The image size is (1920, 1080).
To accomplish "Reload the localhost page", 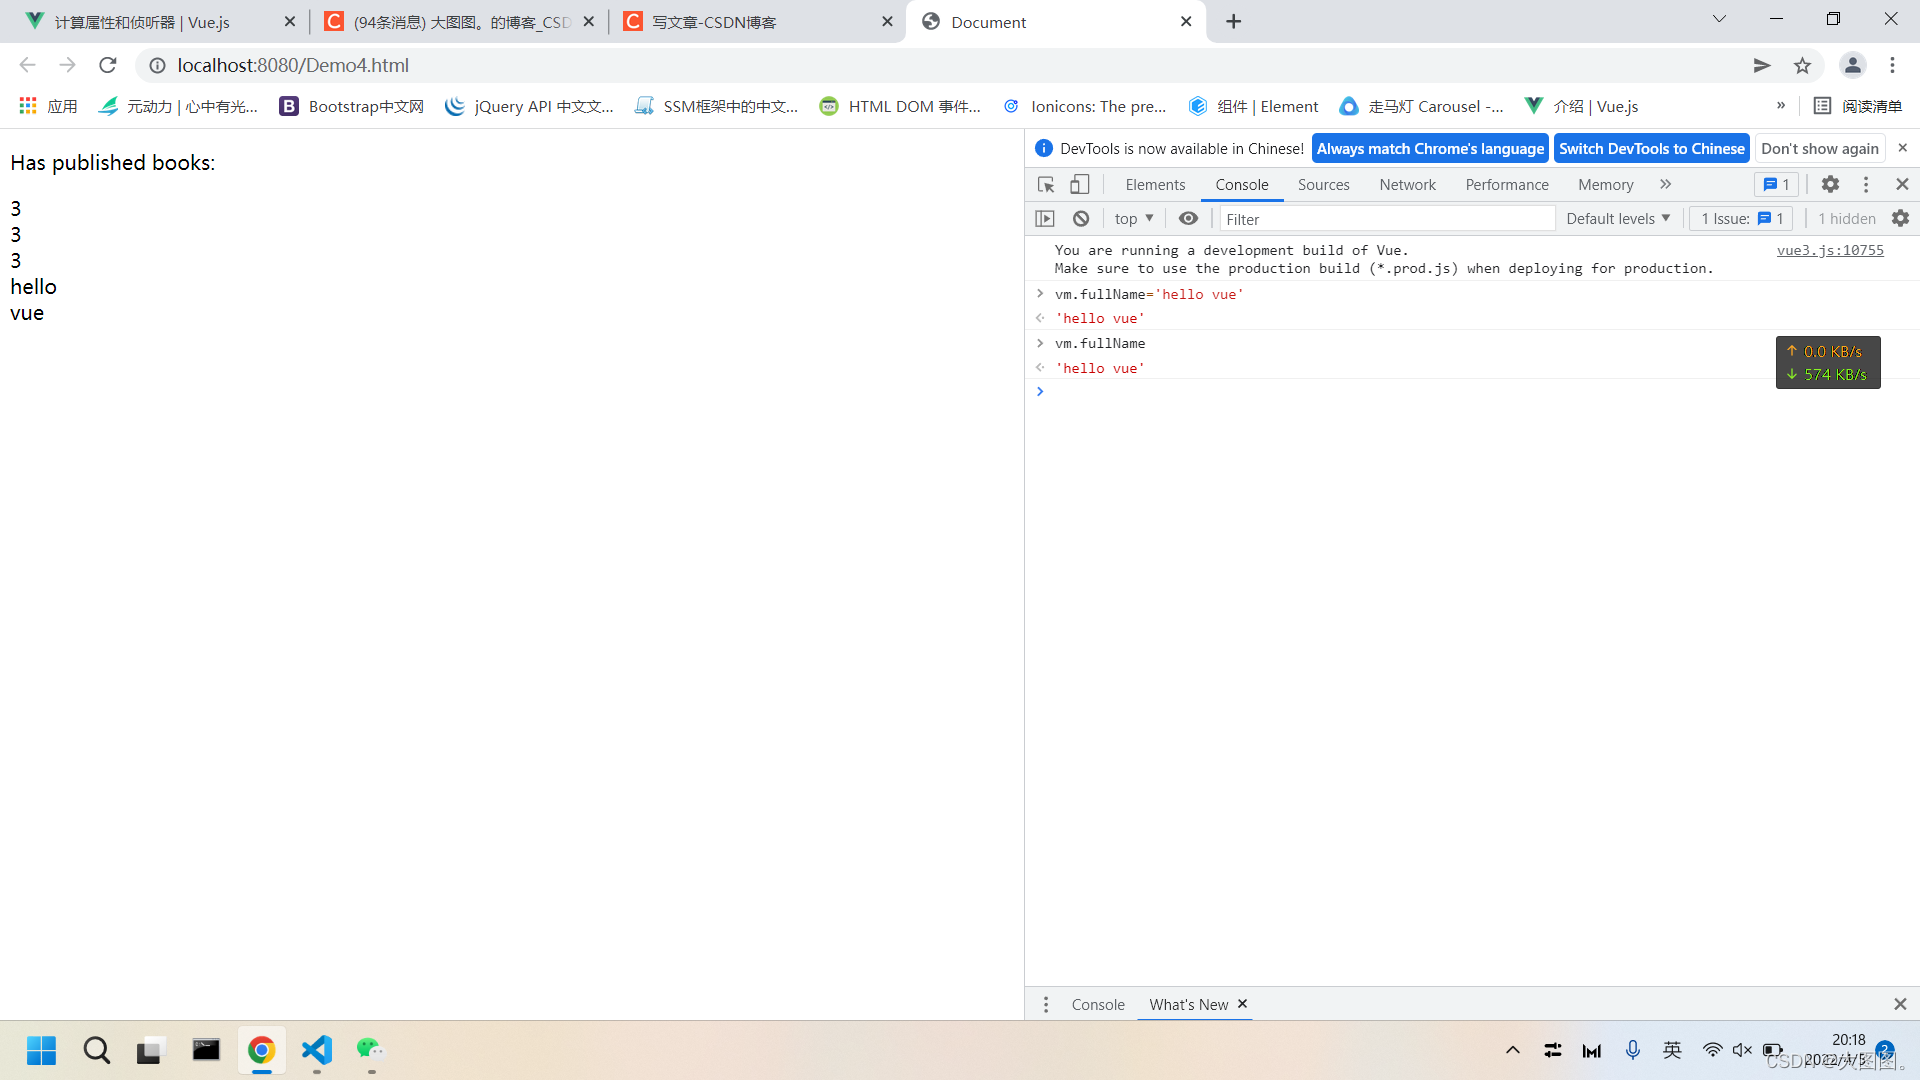I will pos(108,66).
